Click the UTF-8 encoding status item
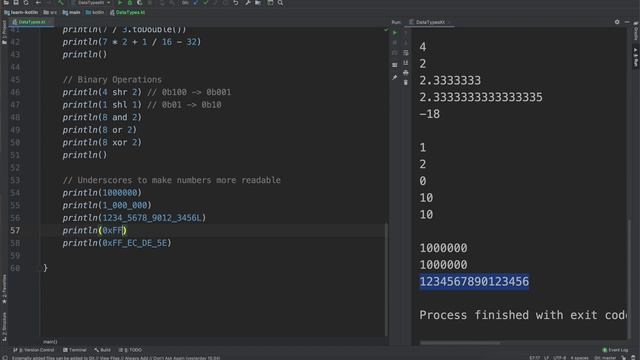The height and width of the screenshot is (360, 640). pyautogui.click(x=560, y=358)
